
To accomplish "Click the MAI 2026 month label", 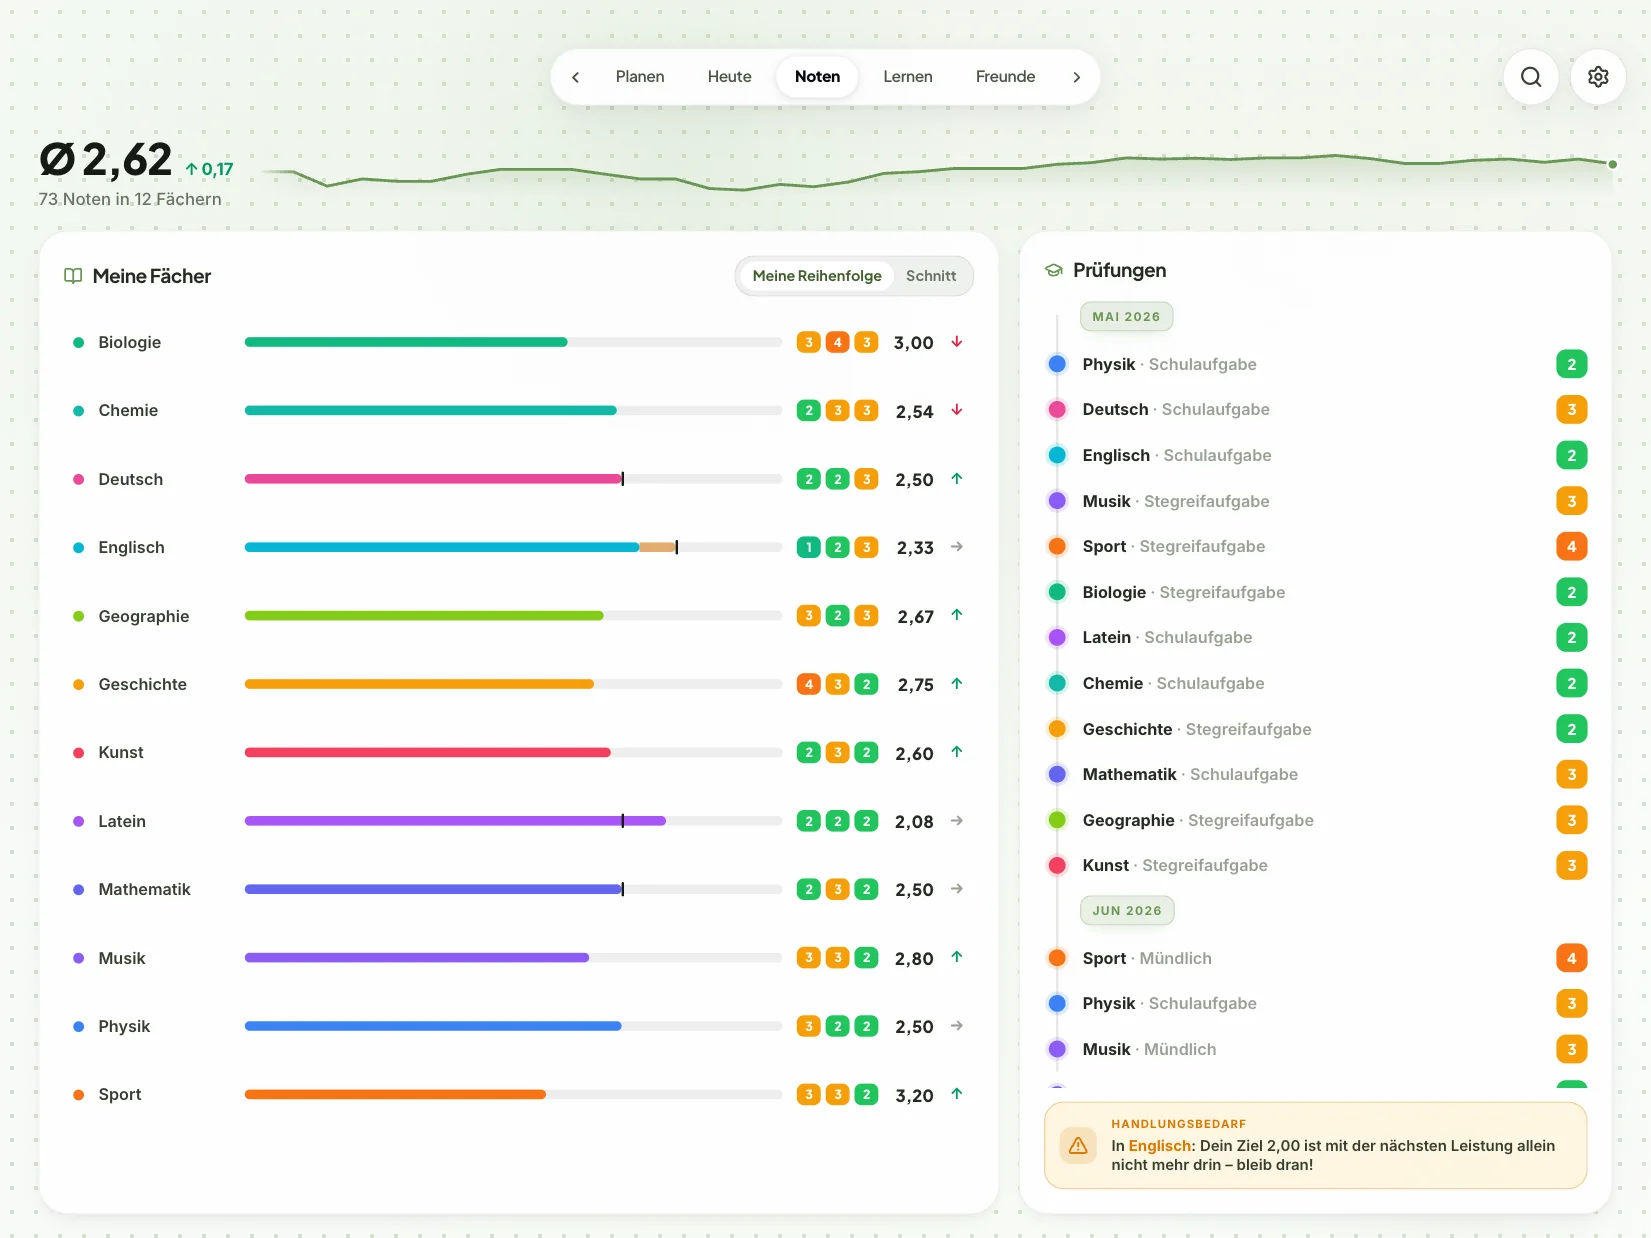I will 1126,317.
